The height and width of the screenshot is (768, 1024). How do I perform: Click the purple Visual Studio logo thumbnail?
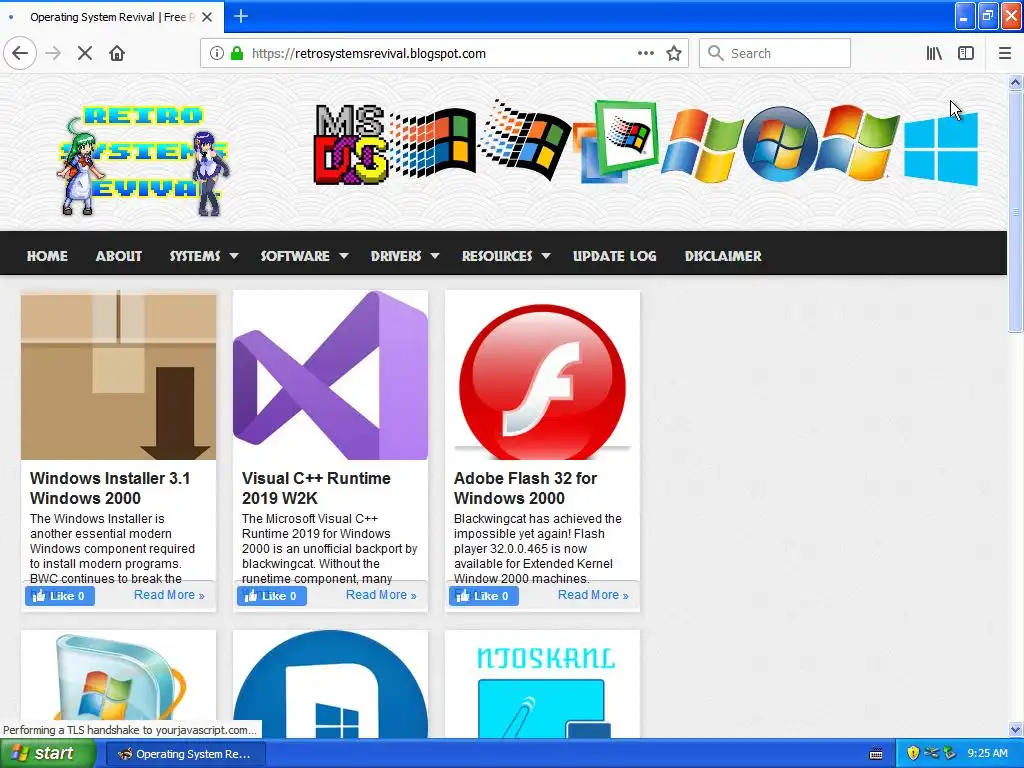[330, 376]
